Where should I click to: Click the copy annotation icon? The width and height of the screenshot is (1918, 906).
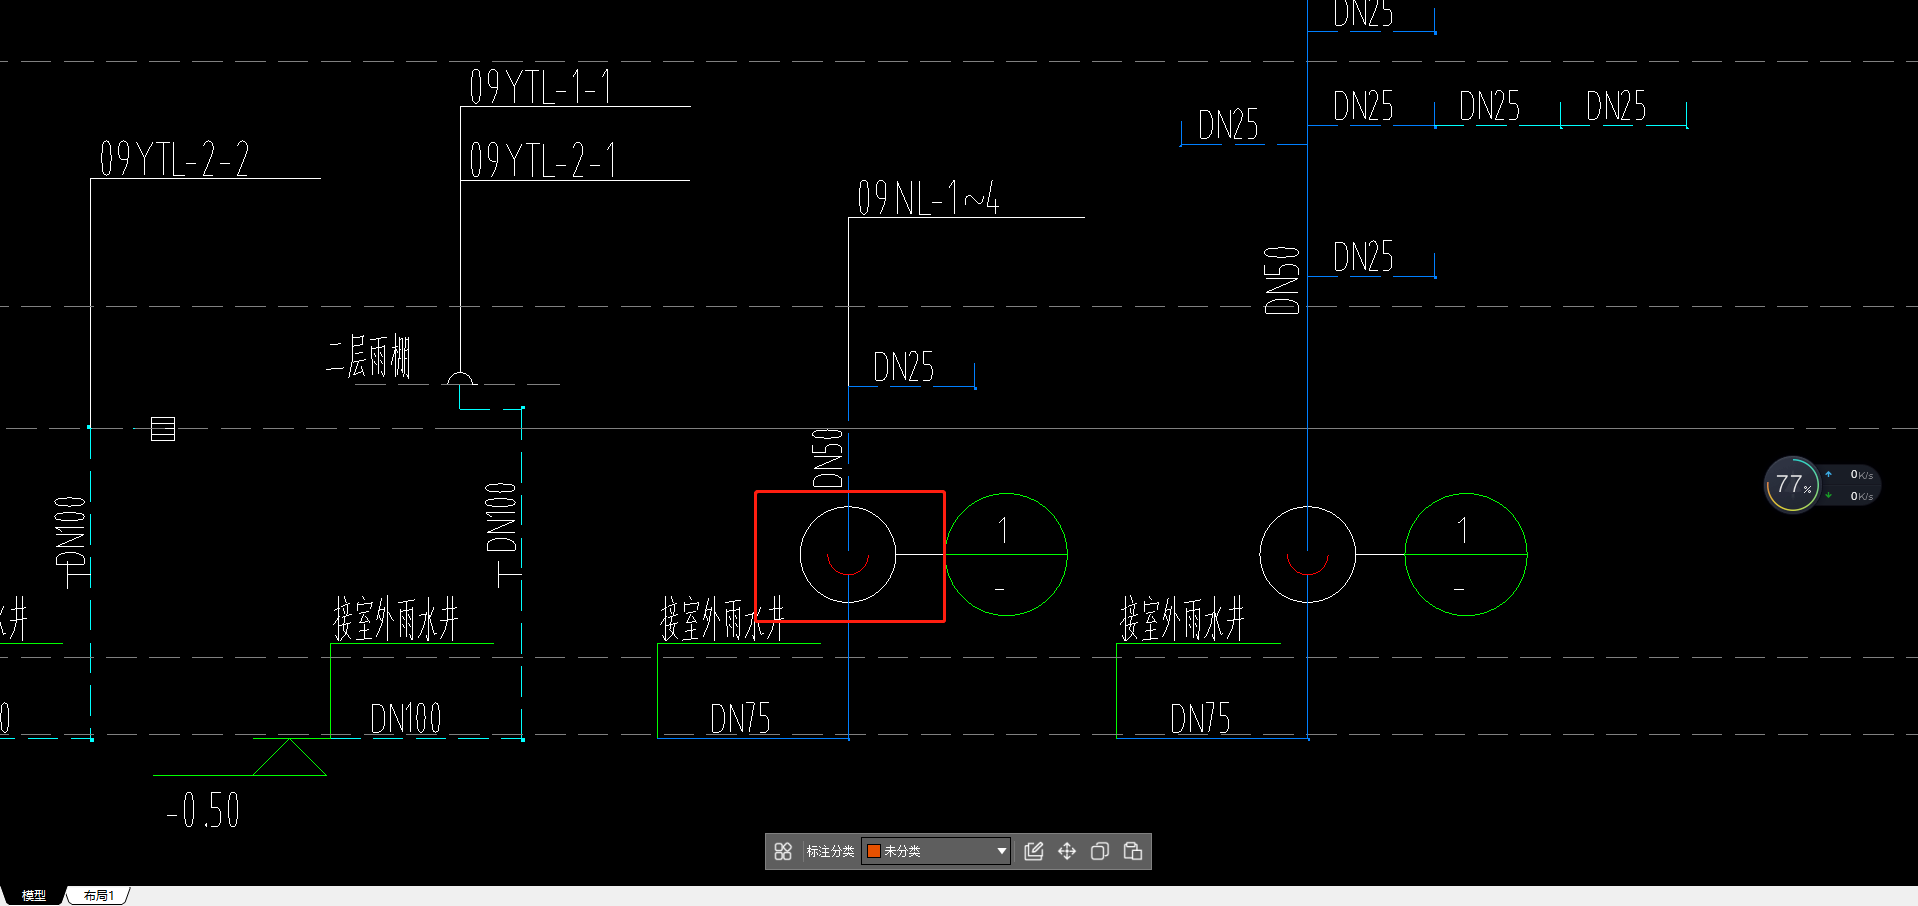click(x=1100, y=851)
